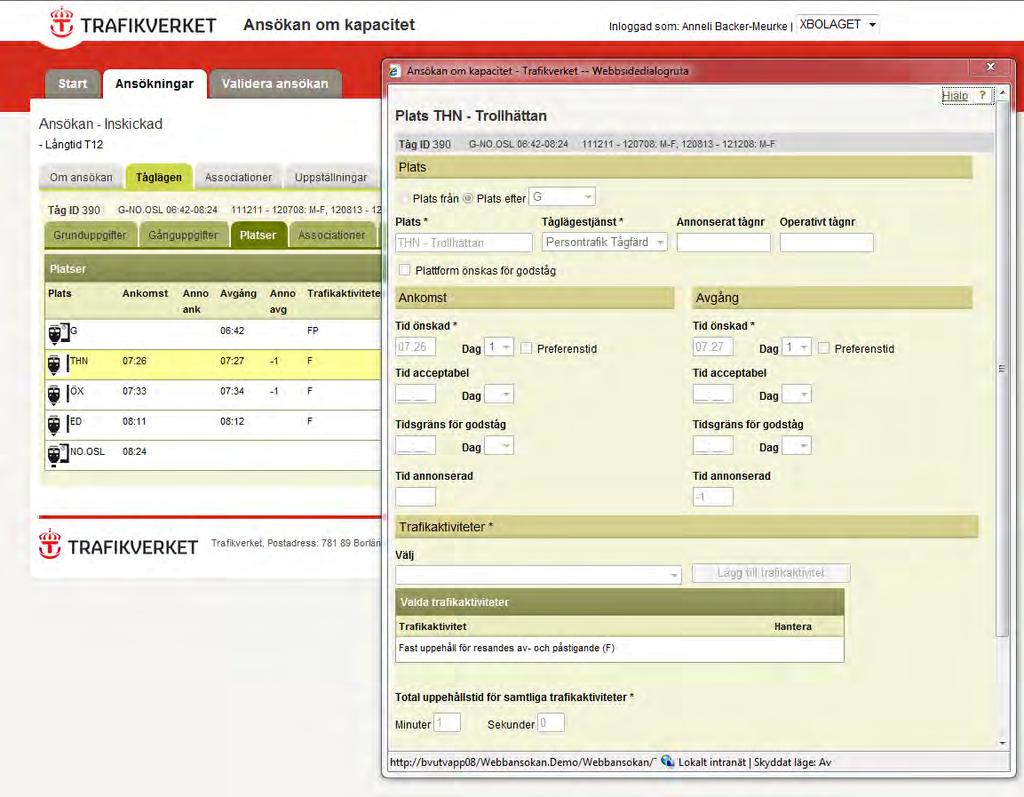This screenshot has width=1024, height=797.
Task: Open the Tåglägestjänst dropdown
Action: (604, 242)
